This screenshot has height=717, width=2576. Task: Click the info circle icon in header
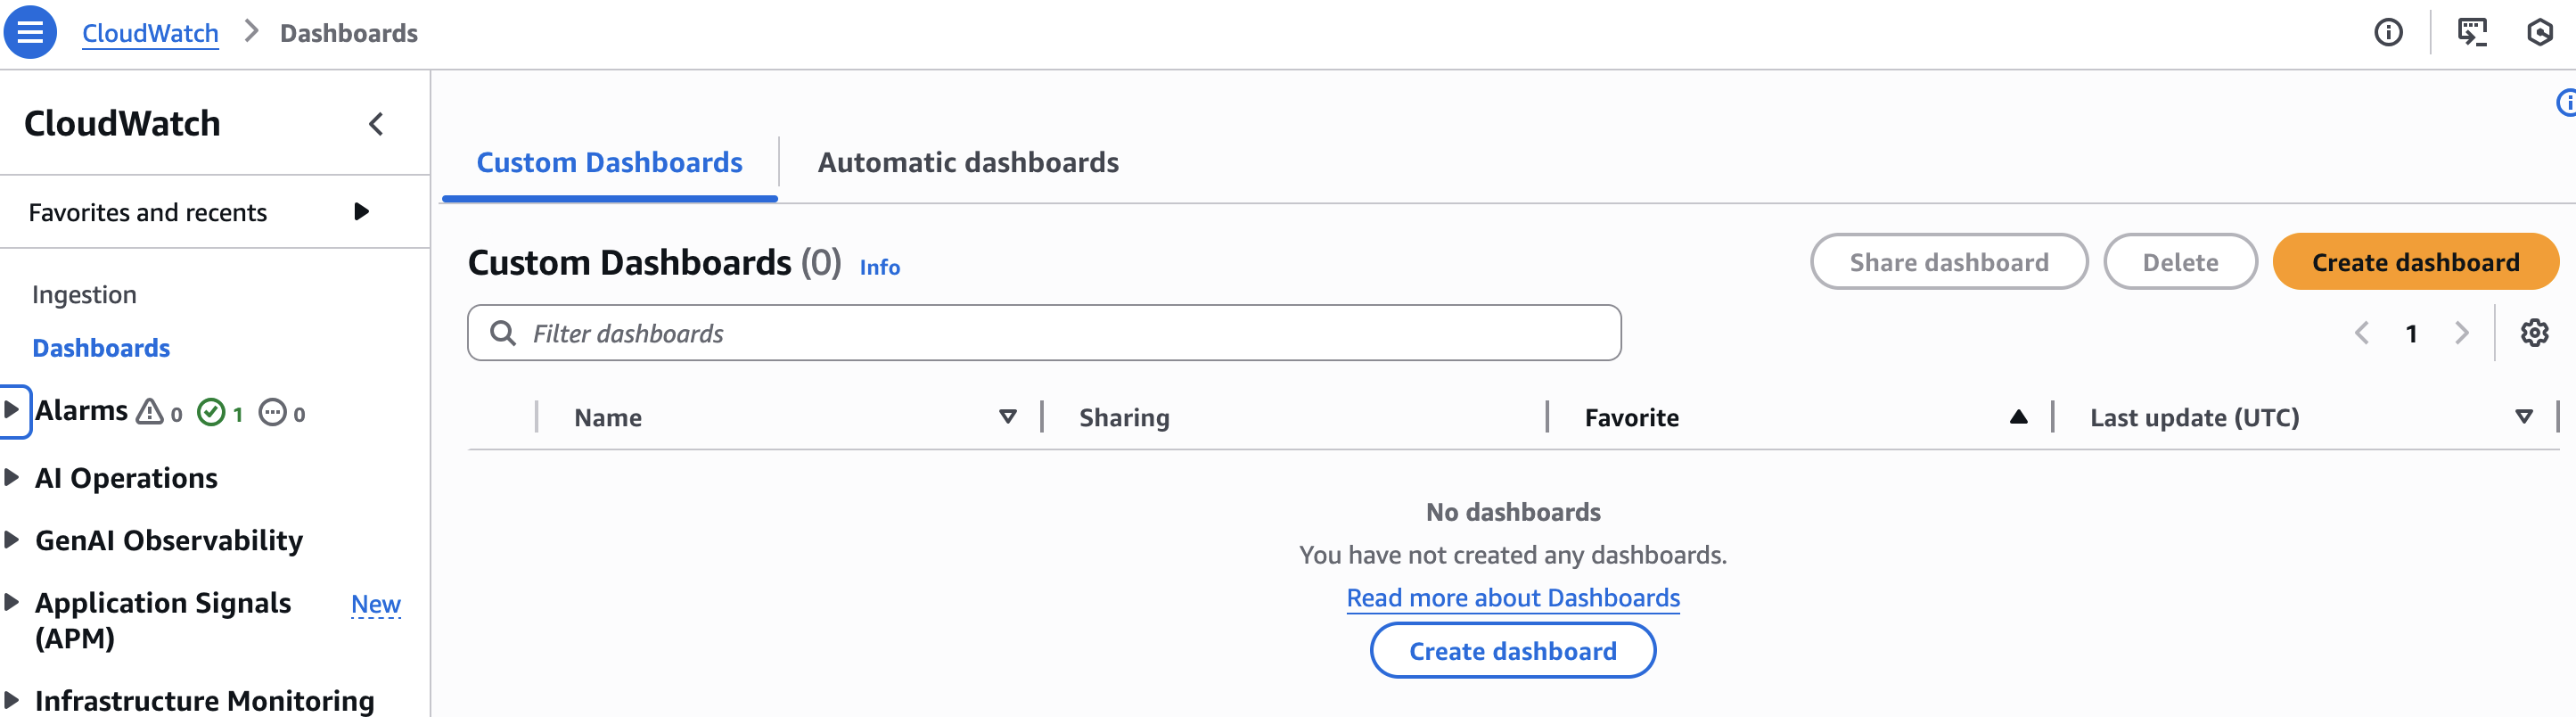[x=2388, y=33]
